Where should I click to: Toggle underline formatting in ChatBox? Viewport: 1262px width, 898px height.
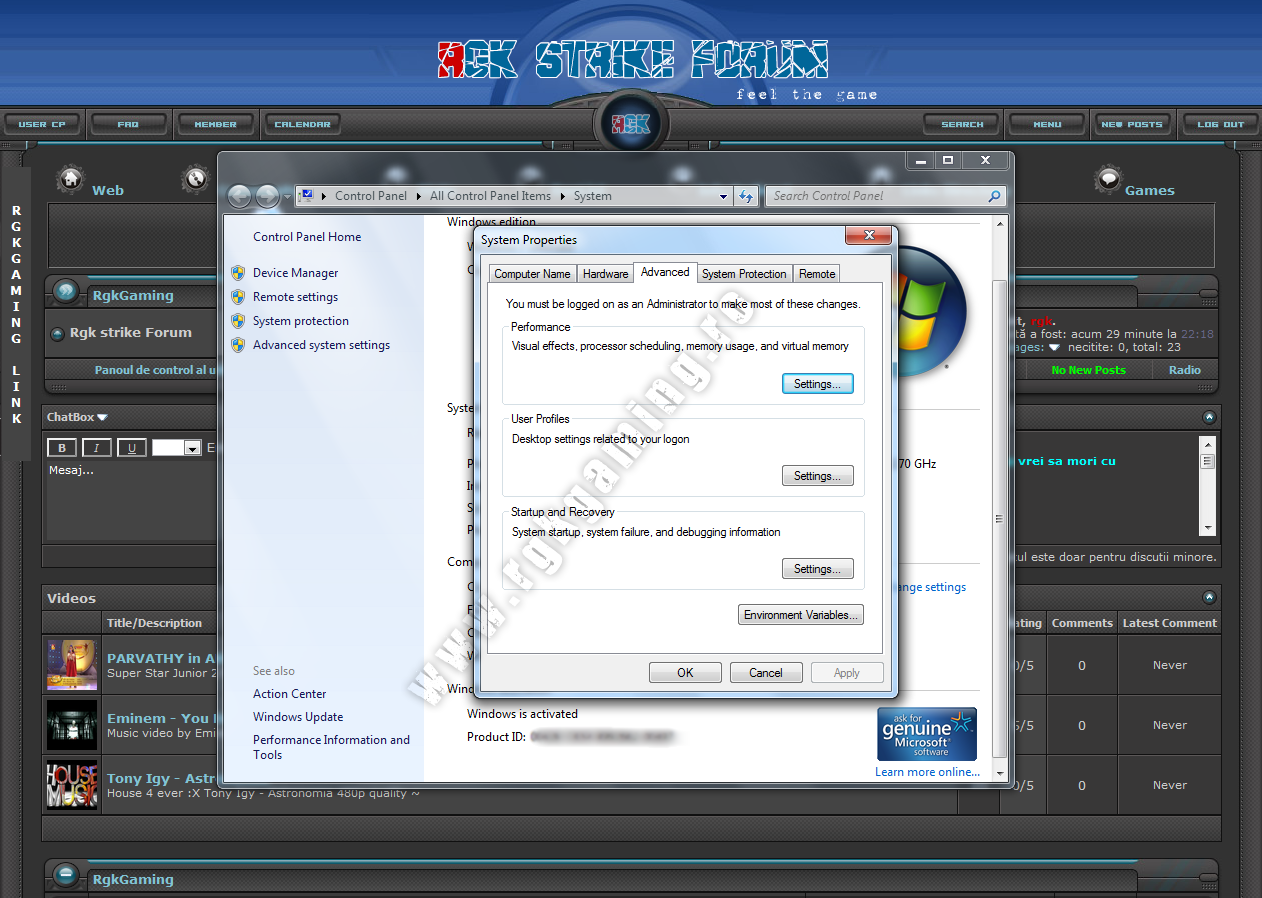pyautogui.click(x=132, y=448)
